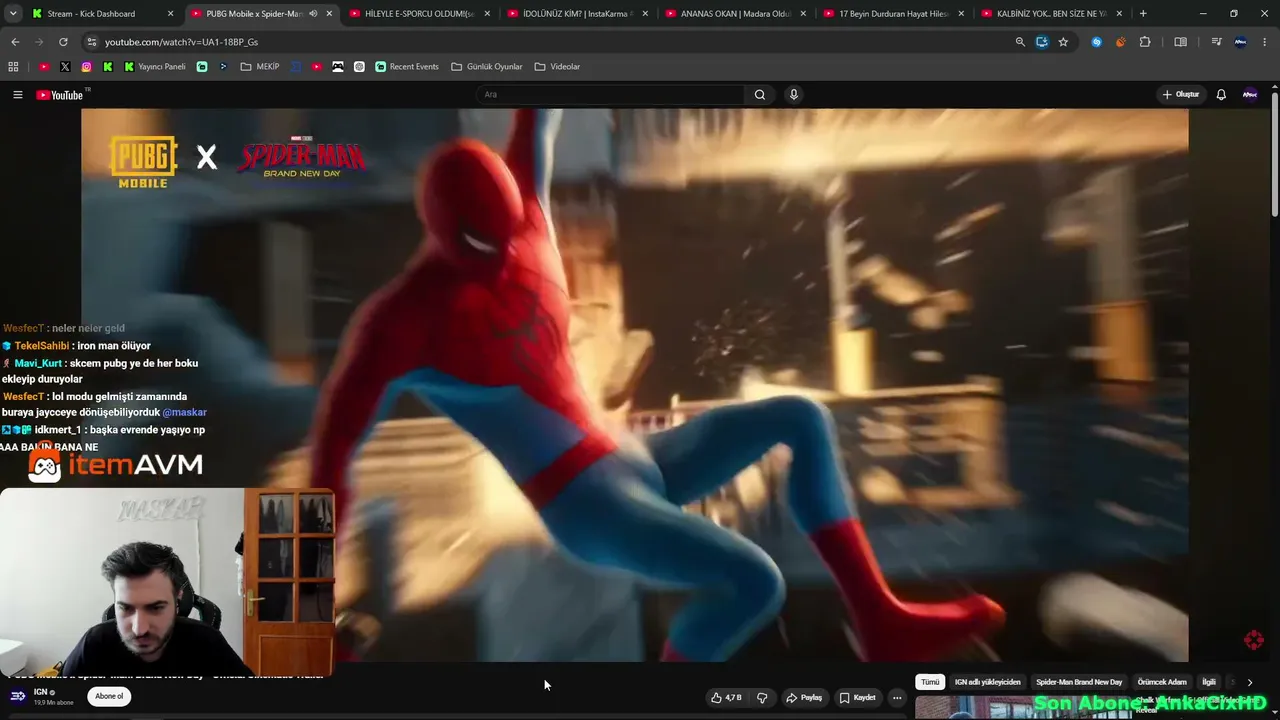Select the Örümcek Adam chip
The height and width of the screenshot is (720, 1280).
1162,682
